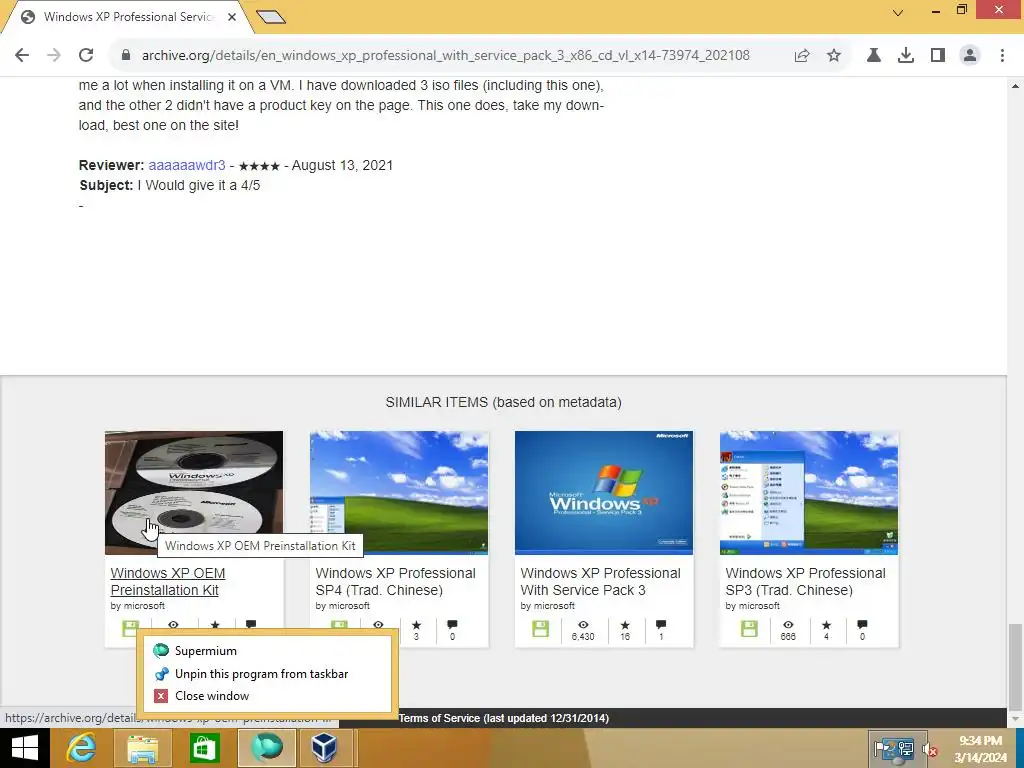Open Windows Store from taskbar
Image resolution: width=1024 pixels, height=768 pixels.
click(x=204, y=748)
